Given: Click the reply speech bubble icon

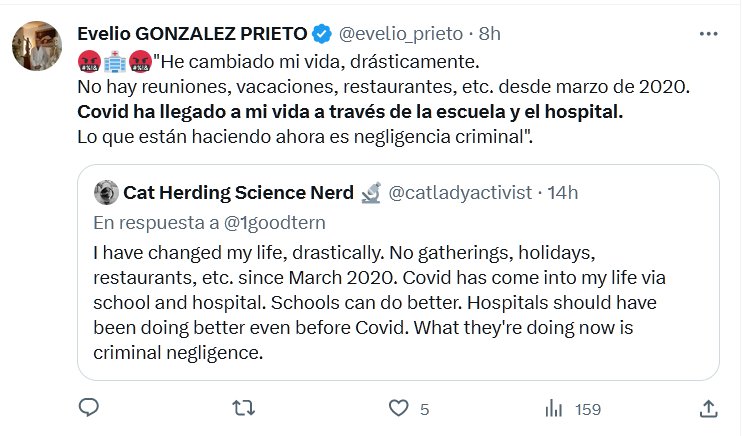Looking at the screenshot, I should 88,408.
